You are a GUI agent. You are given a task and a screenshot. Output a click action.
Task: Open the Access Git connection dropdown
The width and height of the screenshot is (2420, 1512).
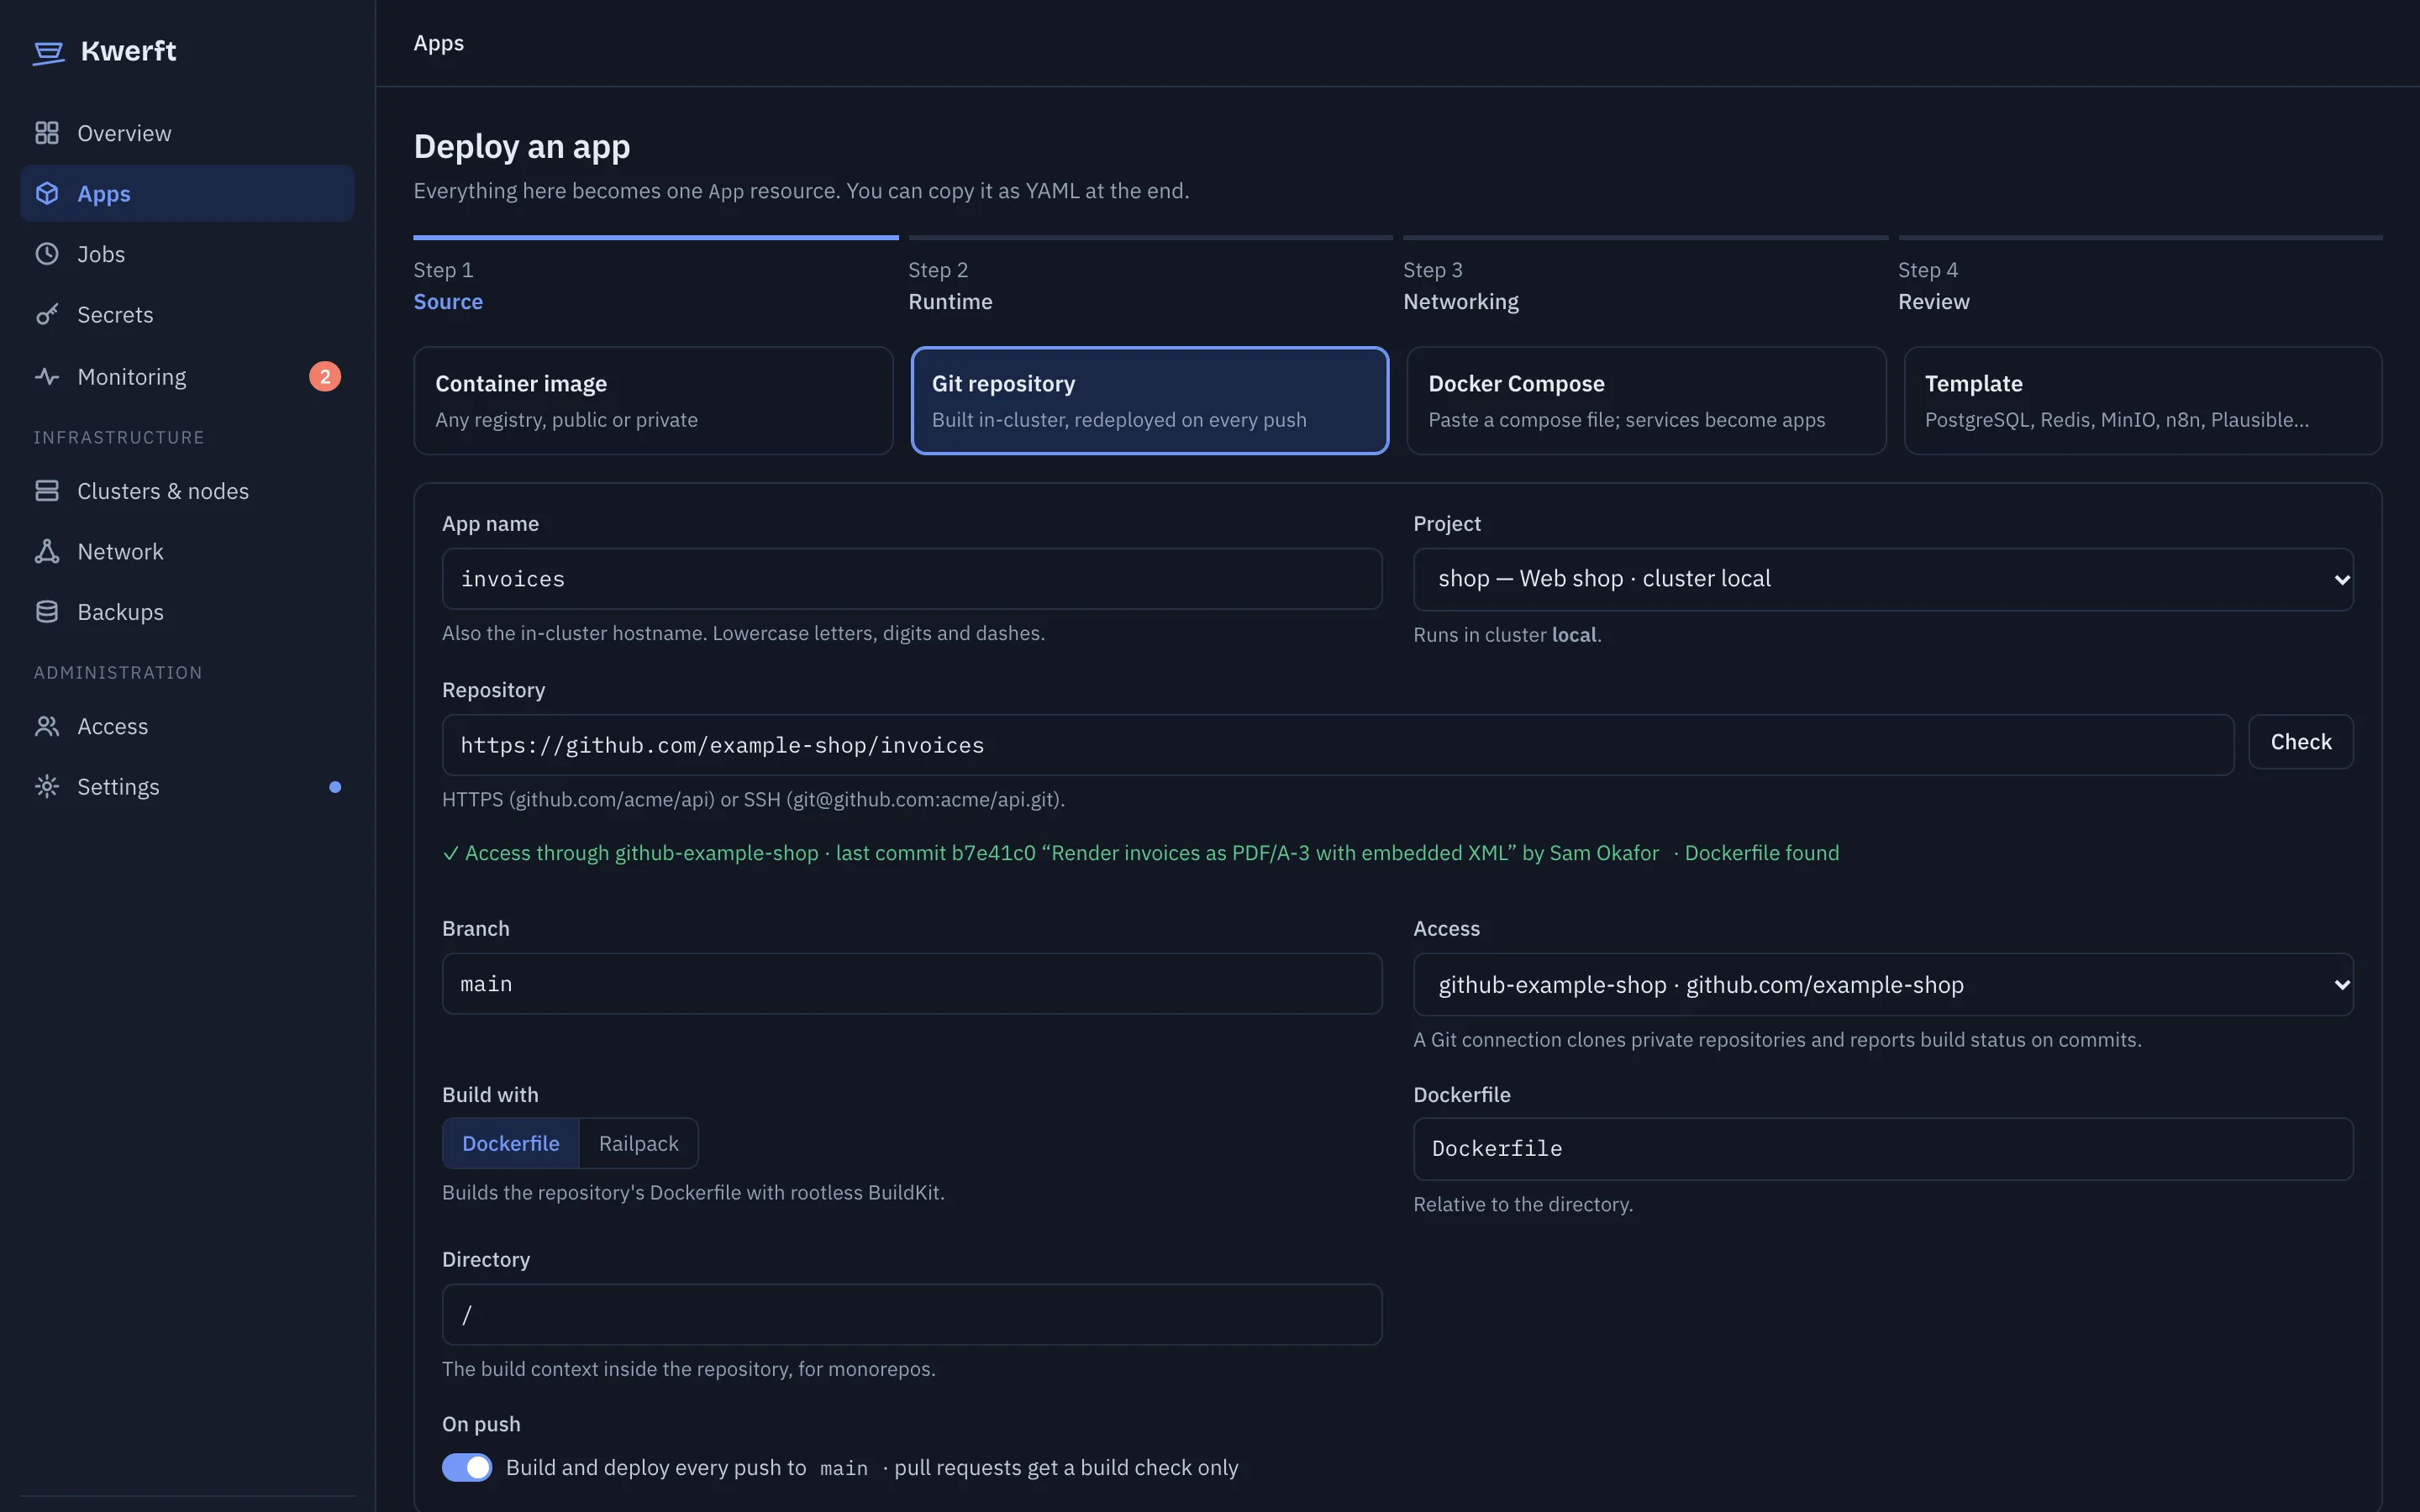[x=1883, y=985]
